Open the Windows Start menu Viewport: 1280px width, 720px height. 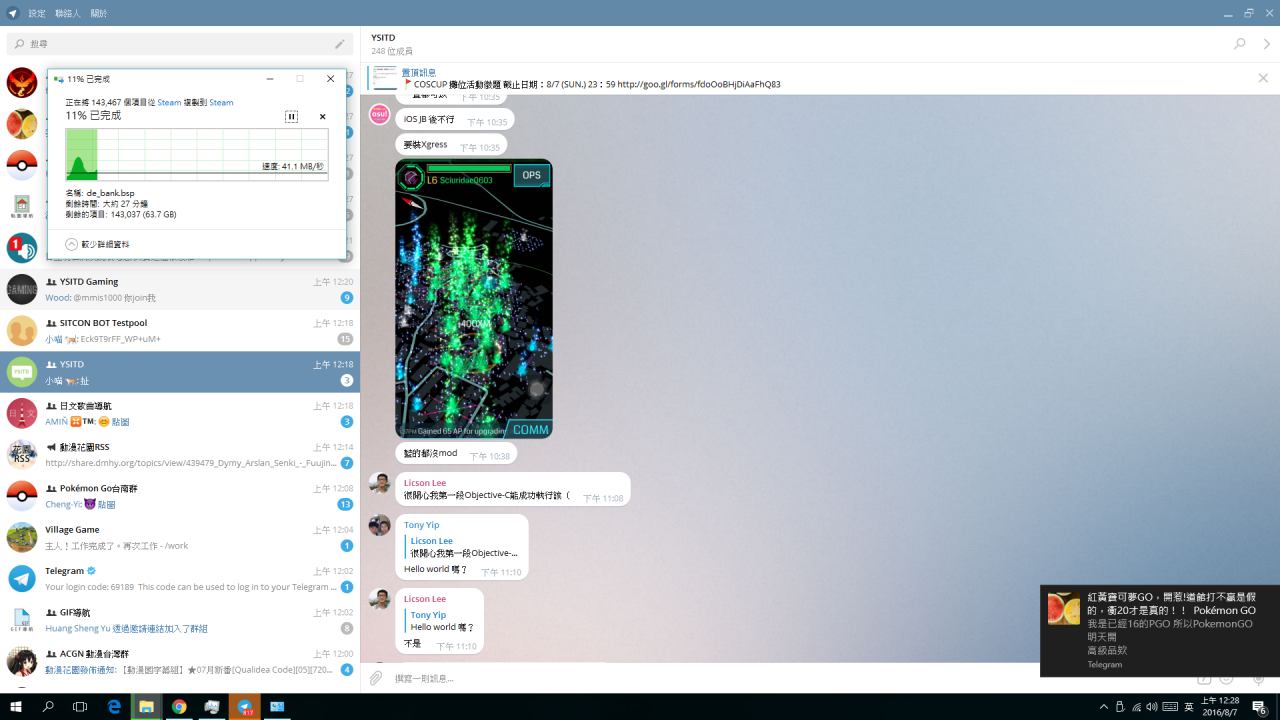coord(15,707)
